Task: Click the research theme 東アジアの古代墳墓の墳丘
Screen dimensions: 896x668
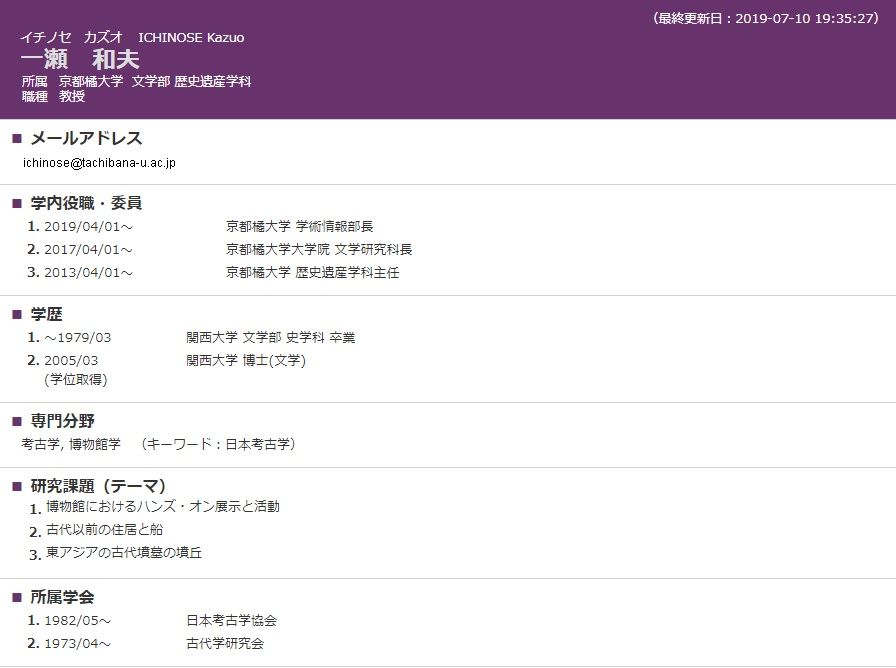Action: (x=124, y=553)
